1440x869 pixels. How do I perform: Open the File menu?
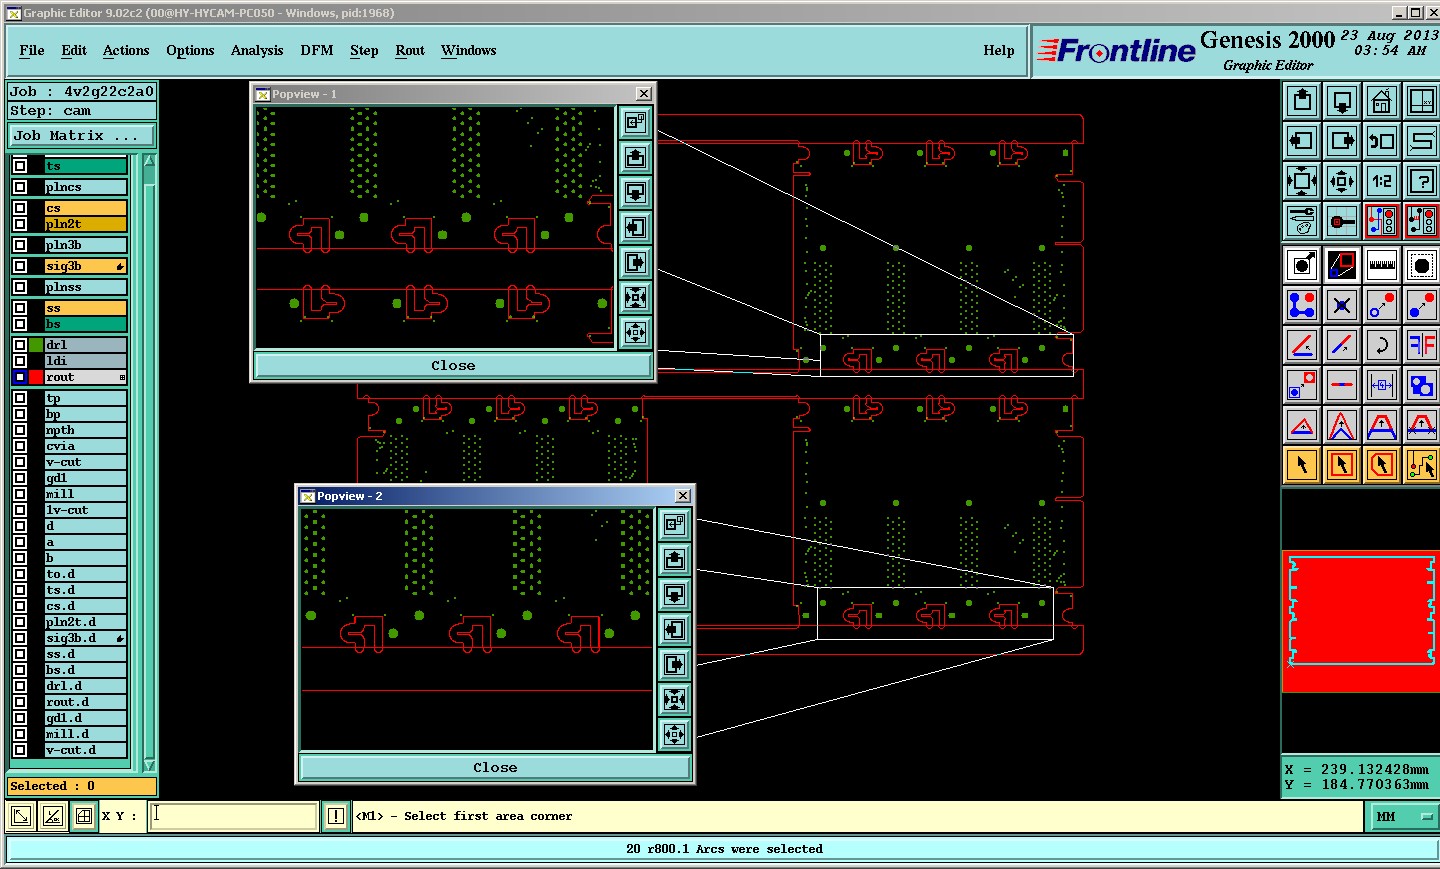coord(32,50)
